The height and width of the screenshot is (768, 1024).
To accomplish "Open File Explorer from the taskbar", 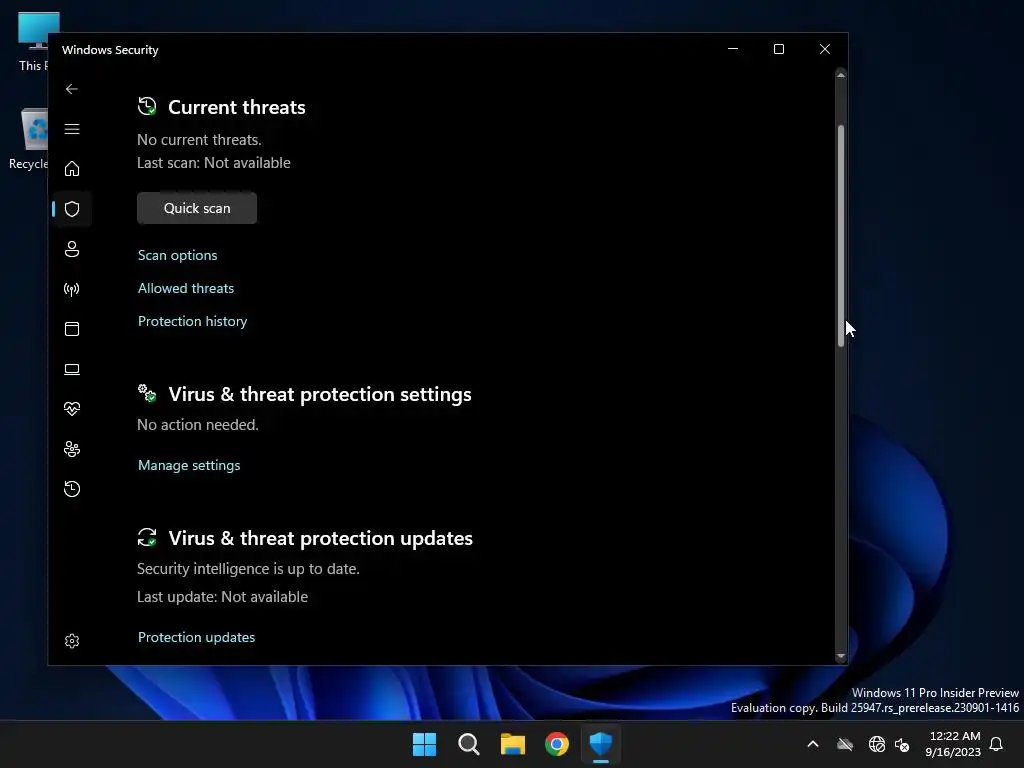I will 513,744.
